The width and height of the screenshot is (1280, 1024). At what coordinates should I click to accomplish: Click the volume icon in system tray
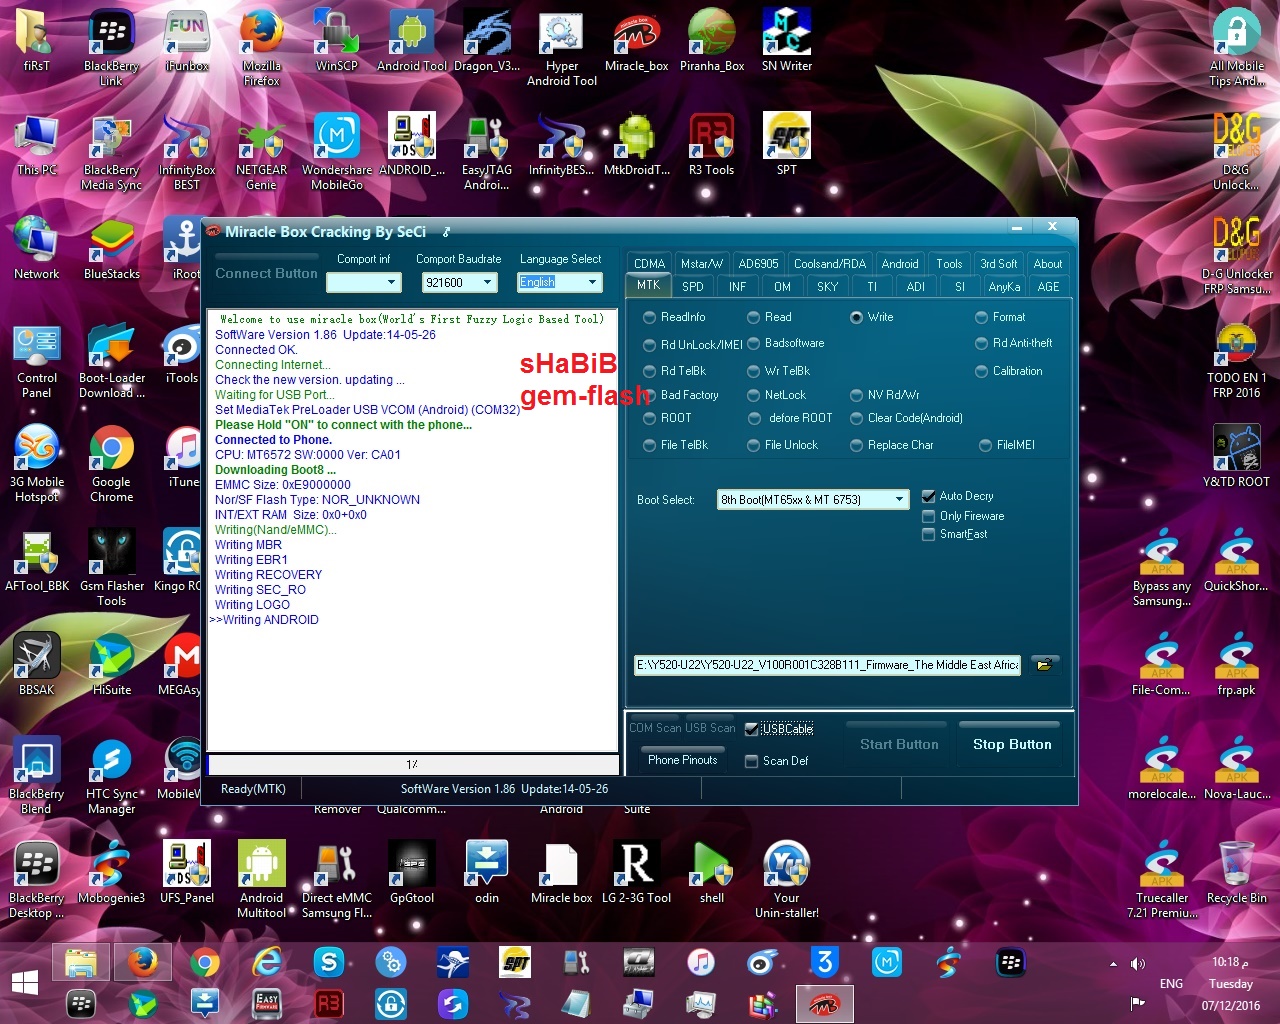(x=1138, y=964)
